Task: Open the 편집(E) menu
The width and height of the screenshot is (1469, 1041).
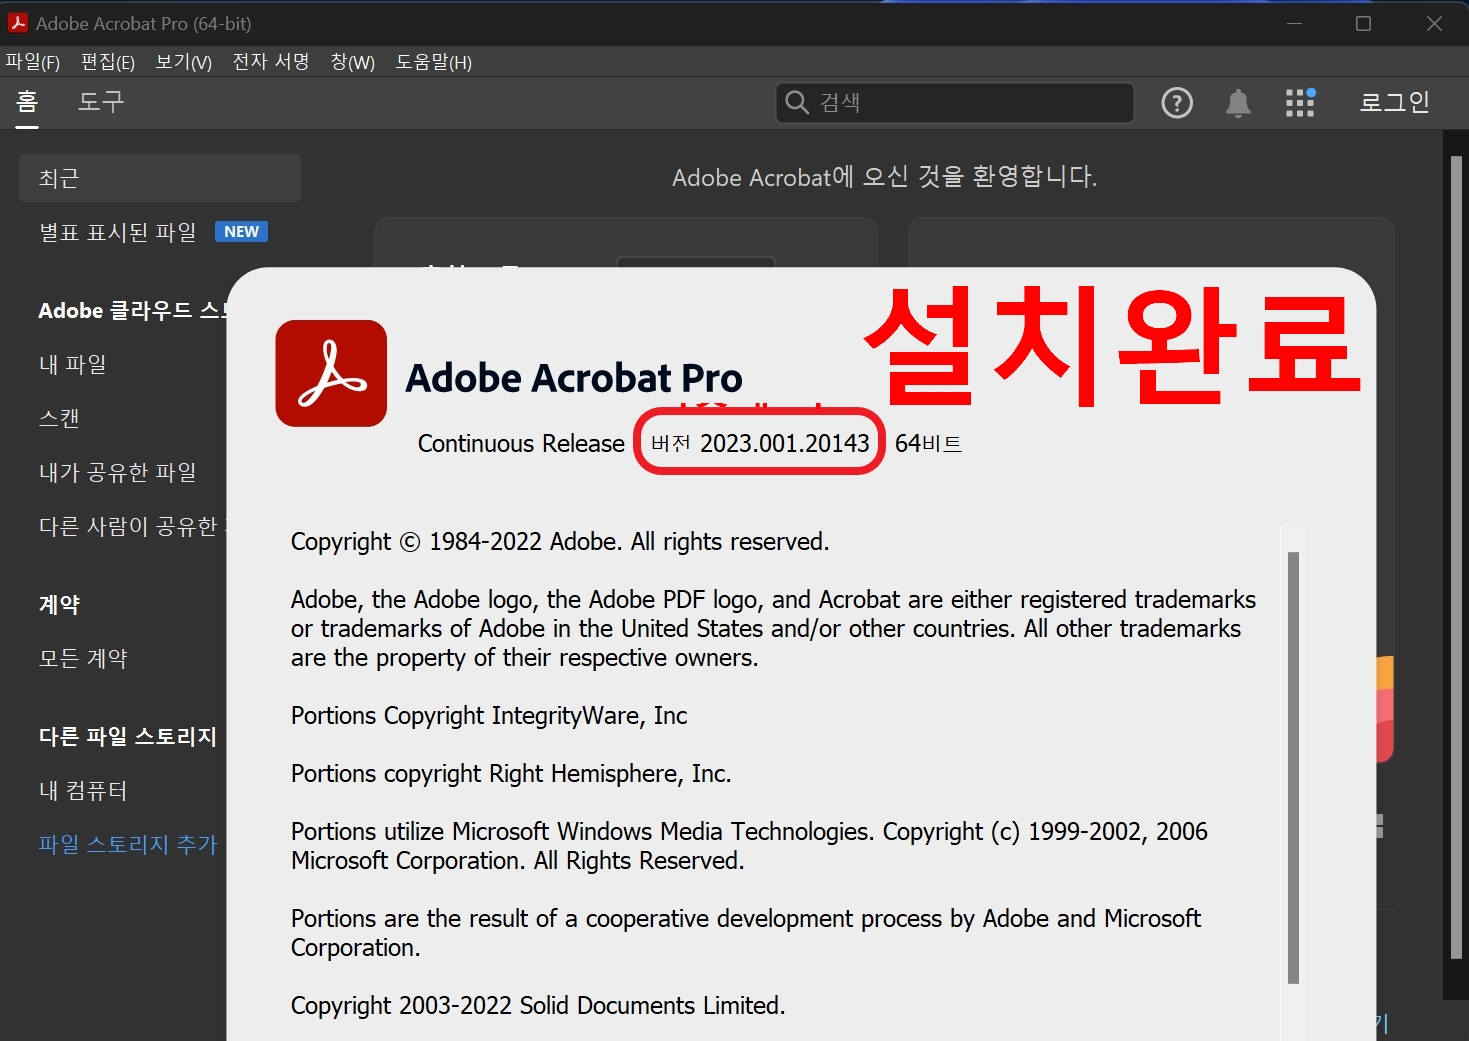Action: [108, 62]
